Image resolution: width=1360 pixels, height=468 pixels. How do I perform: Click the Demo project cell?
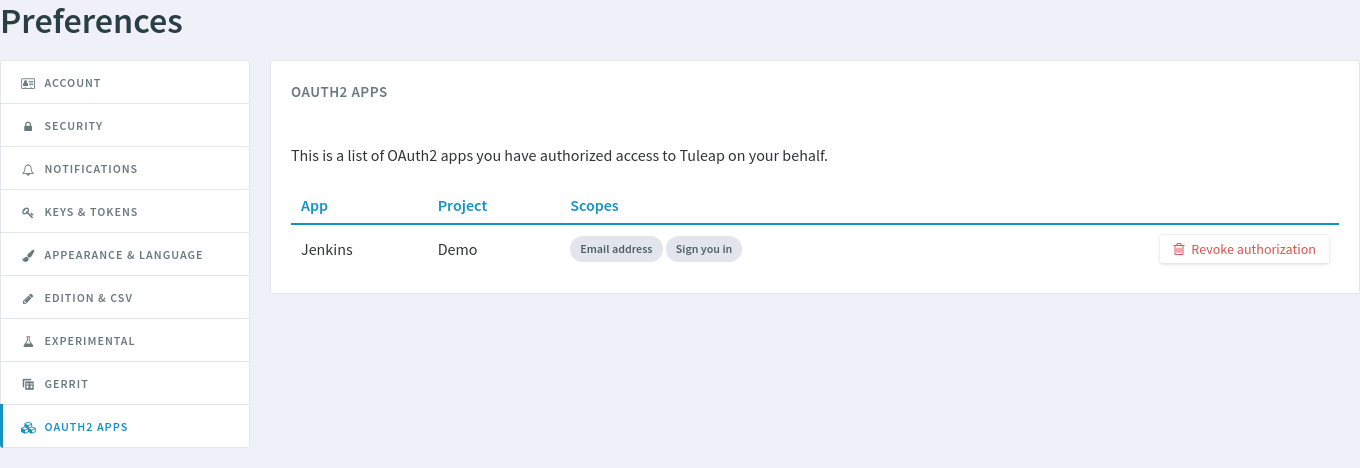(457, 250)
